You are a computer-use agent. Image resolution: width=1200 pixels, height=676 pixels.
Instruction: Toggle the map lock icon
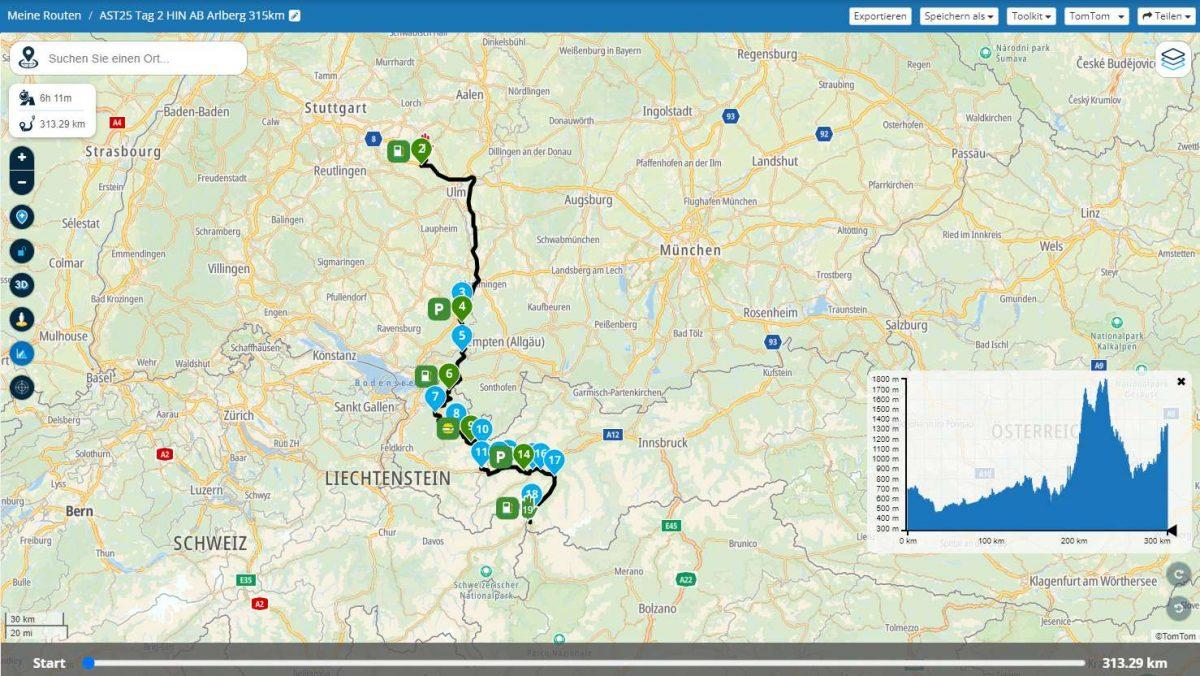(x=22, y=251)
